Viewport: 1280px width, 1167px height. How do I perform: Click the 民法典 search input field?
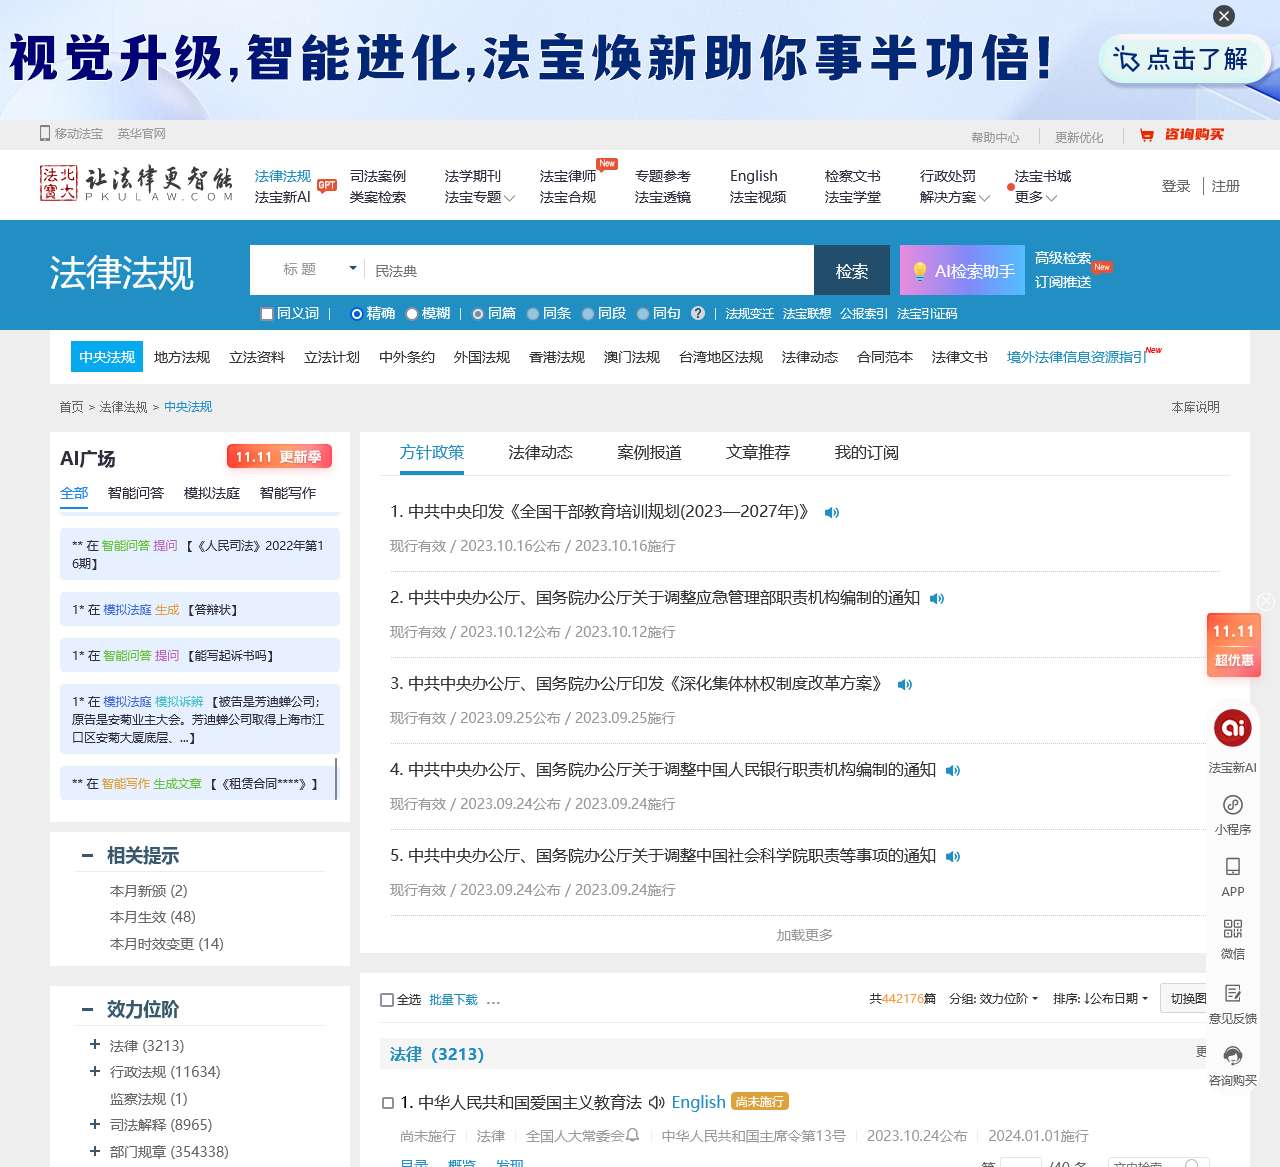pyautogui.click(x=590, y=271)
